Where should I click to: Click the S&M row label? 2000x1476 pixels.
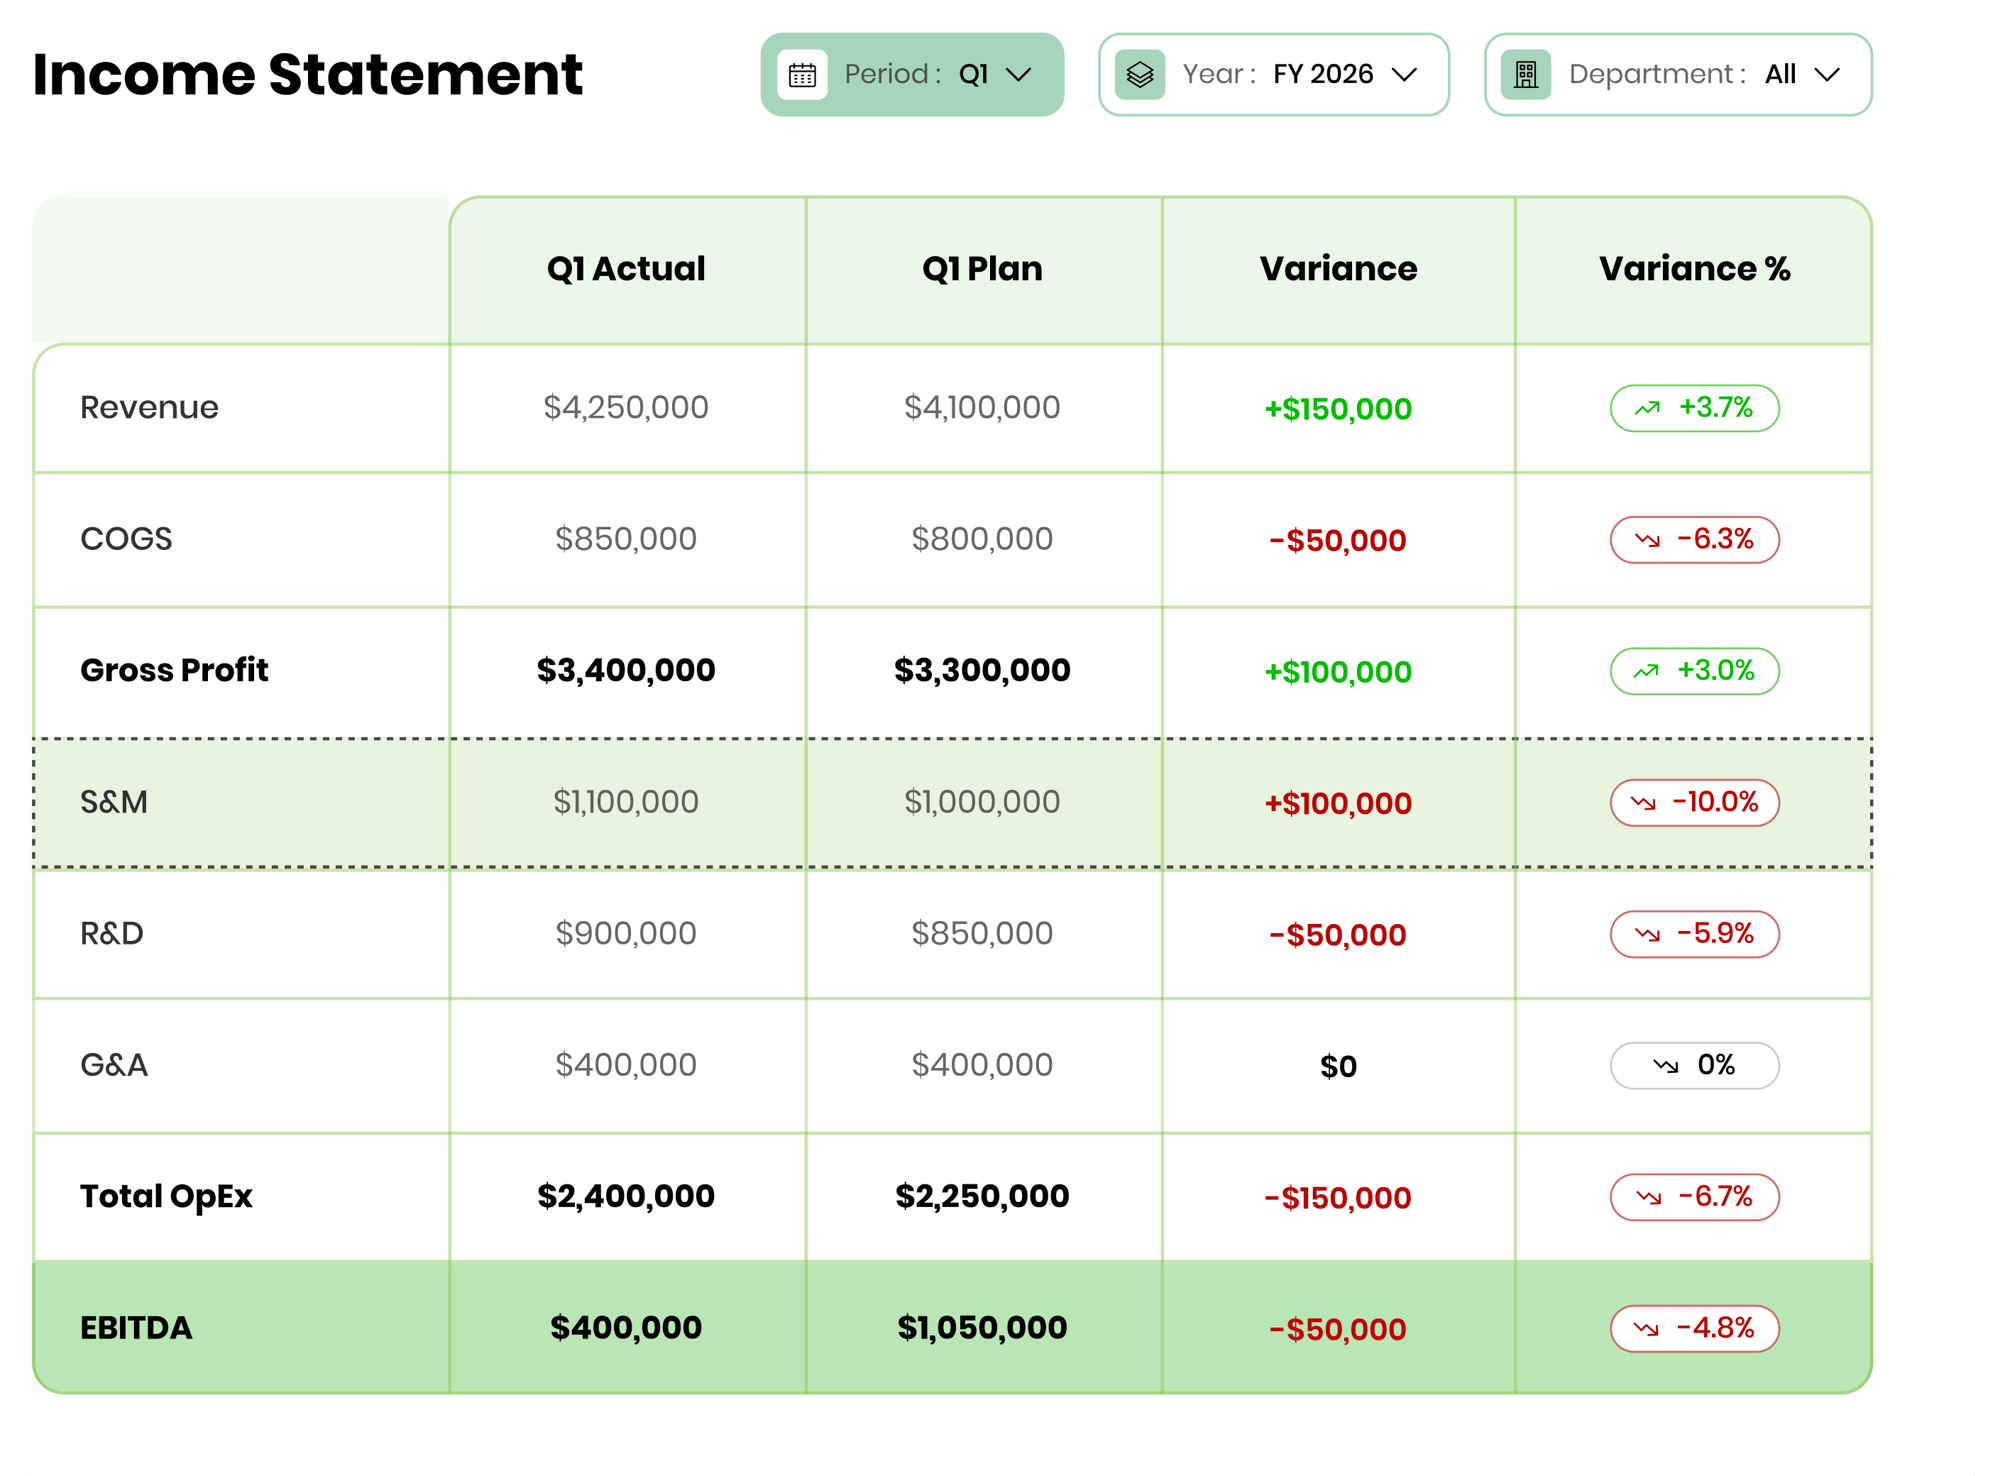tap(114, 802)
